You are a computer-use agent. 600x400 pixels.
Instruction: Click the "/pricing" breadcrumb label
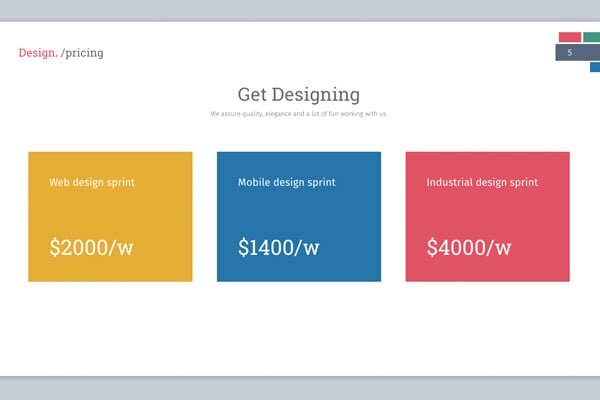(82, 53)
